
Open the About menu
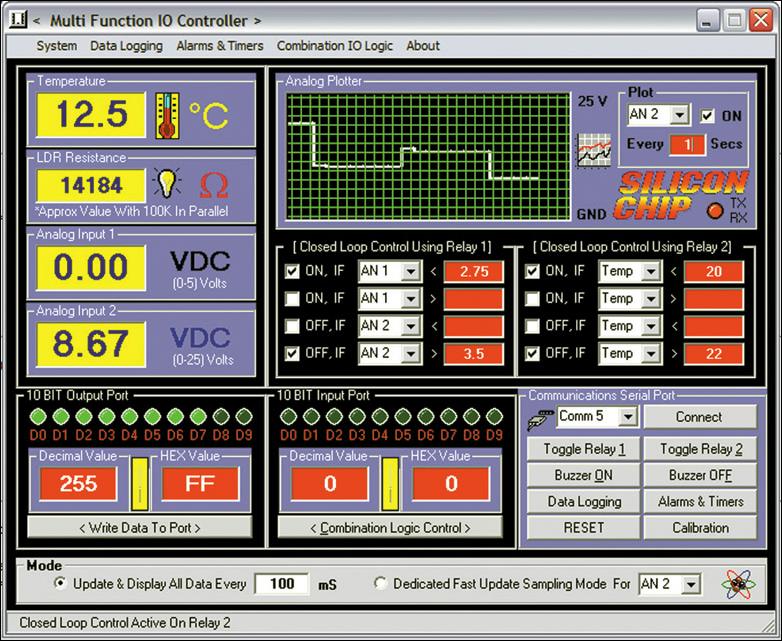[x=423, y=46]
